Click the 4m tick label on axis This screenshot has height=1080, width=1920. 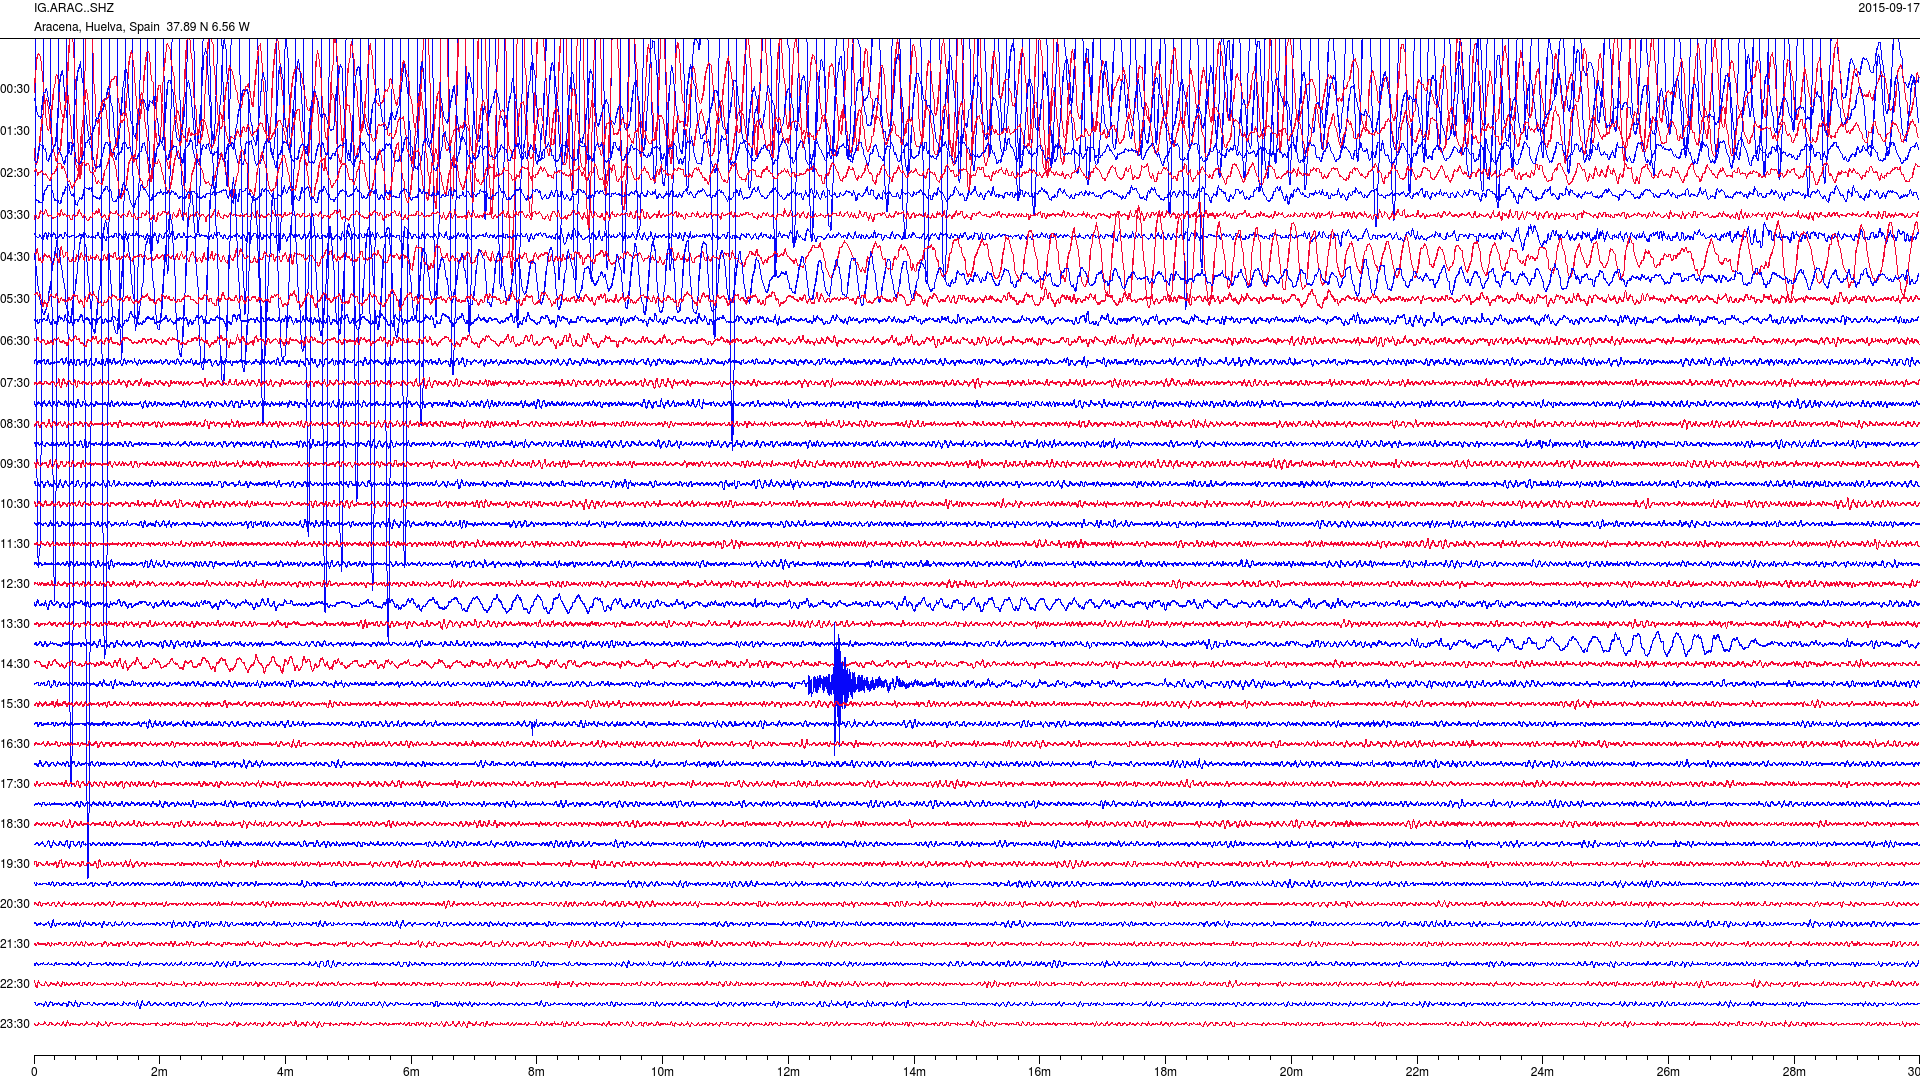click(x=285, y=1072)
